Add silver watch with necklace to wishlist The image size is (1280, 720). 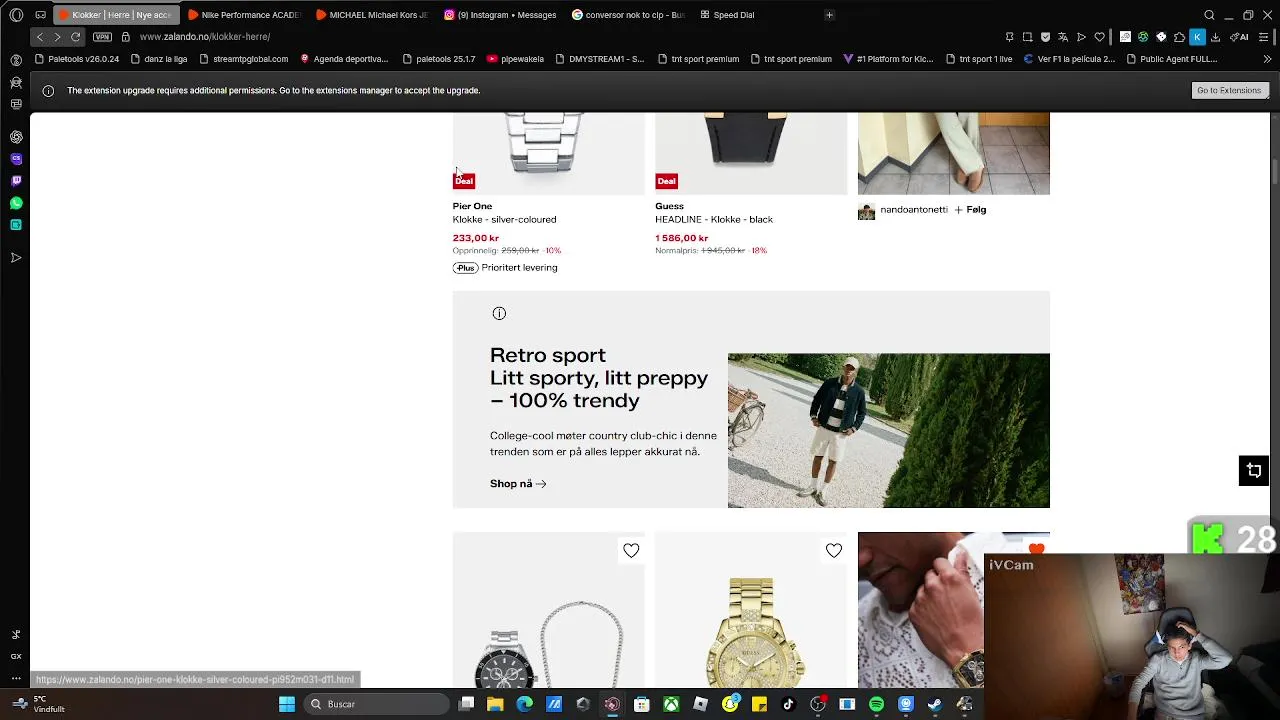[631, 550]
